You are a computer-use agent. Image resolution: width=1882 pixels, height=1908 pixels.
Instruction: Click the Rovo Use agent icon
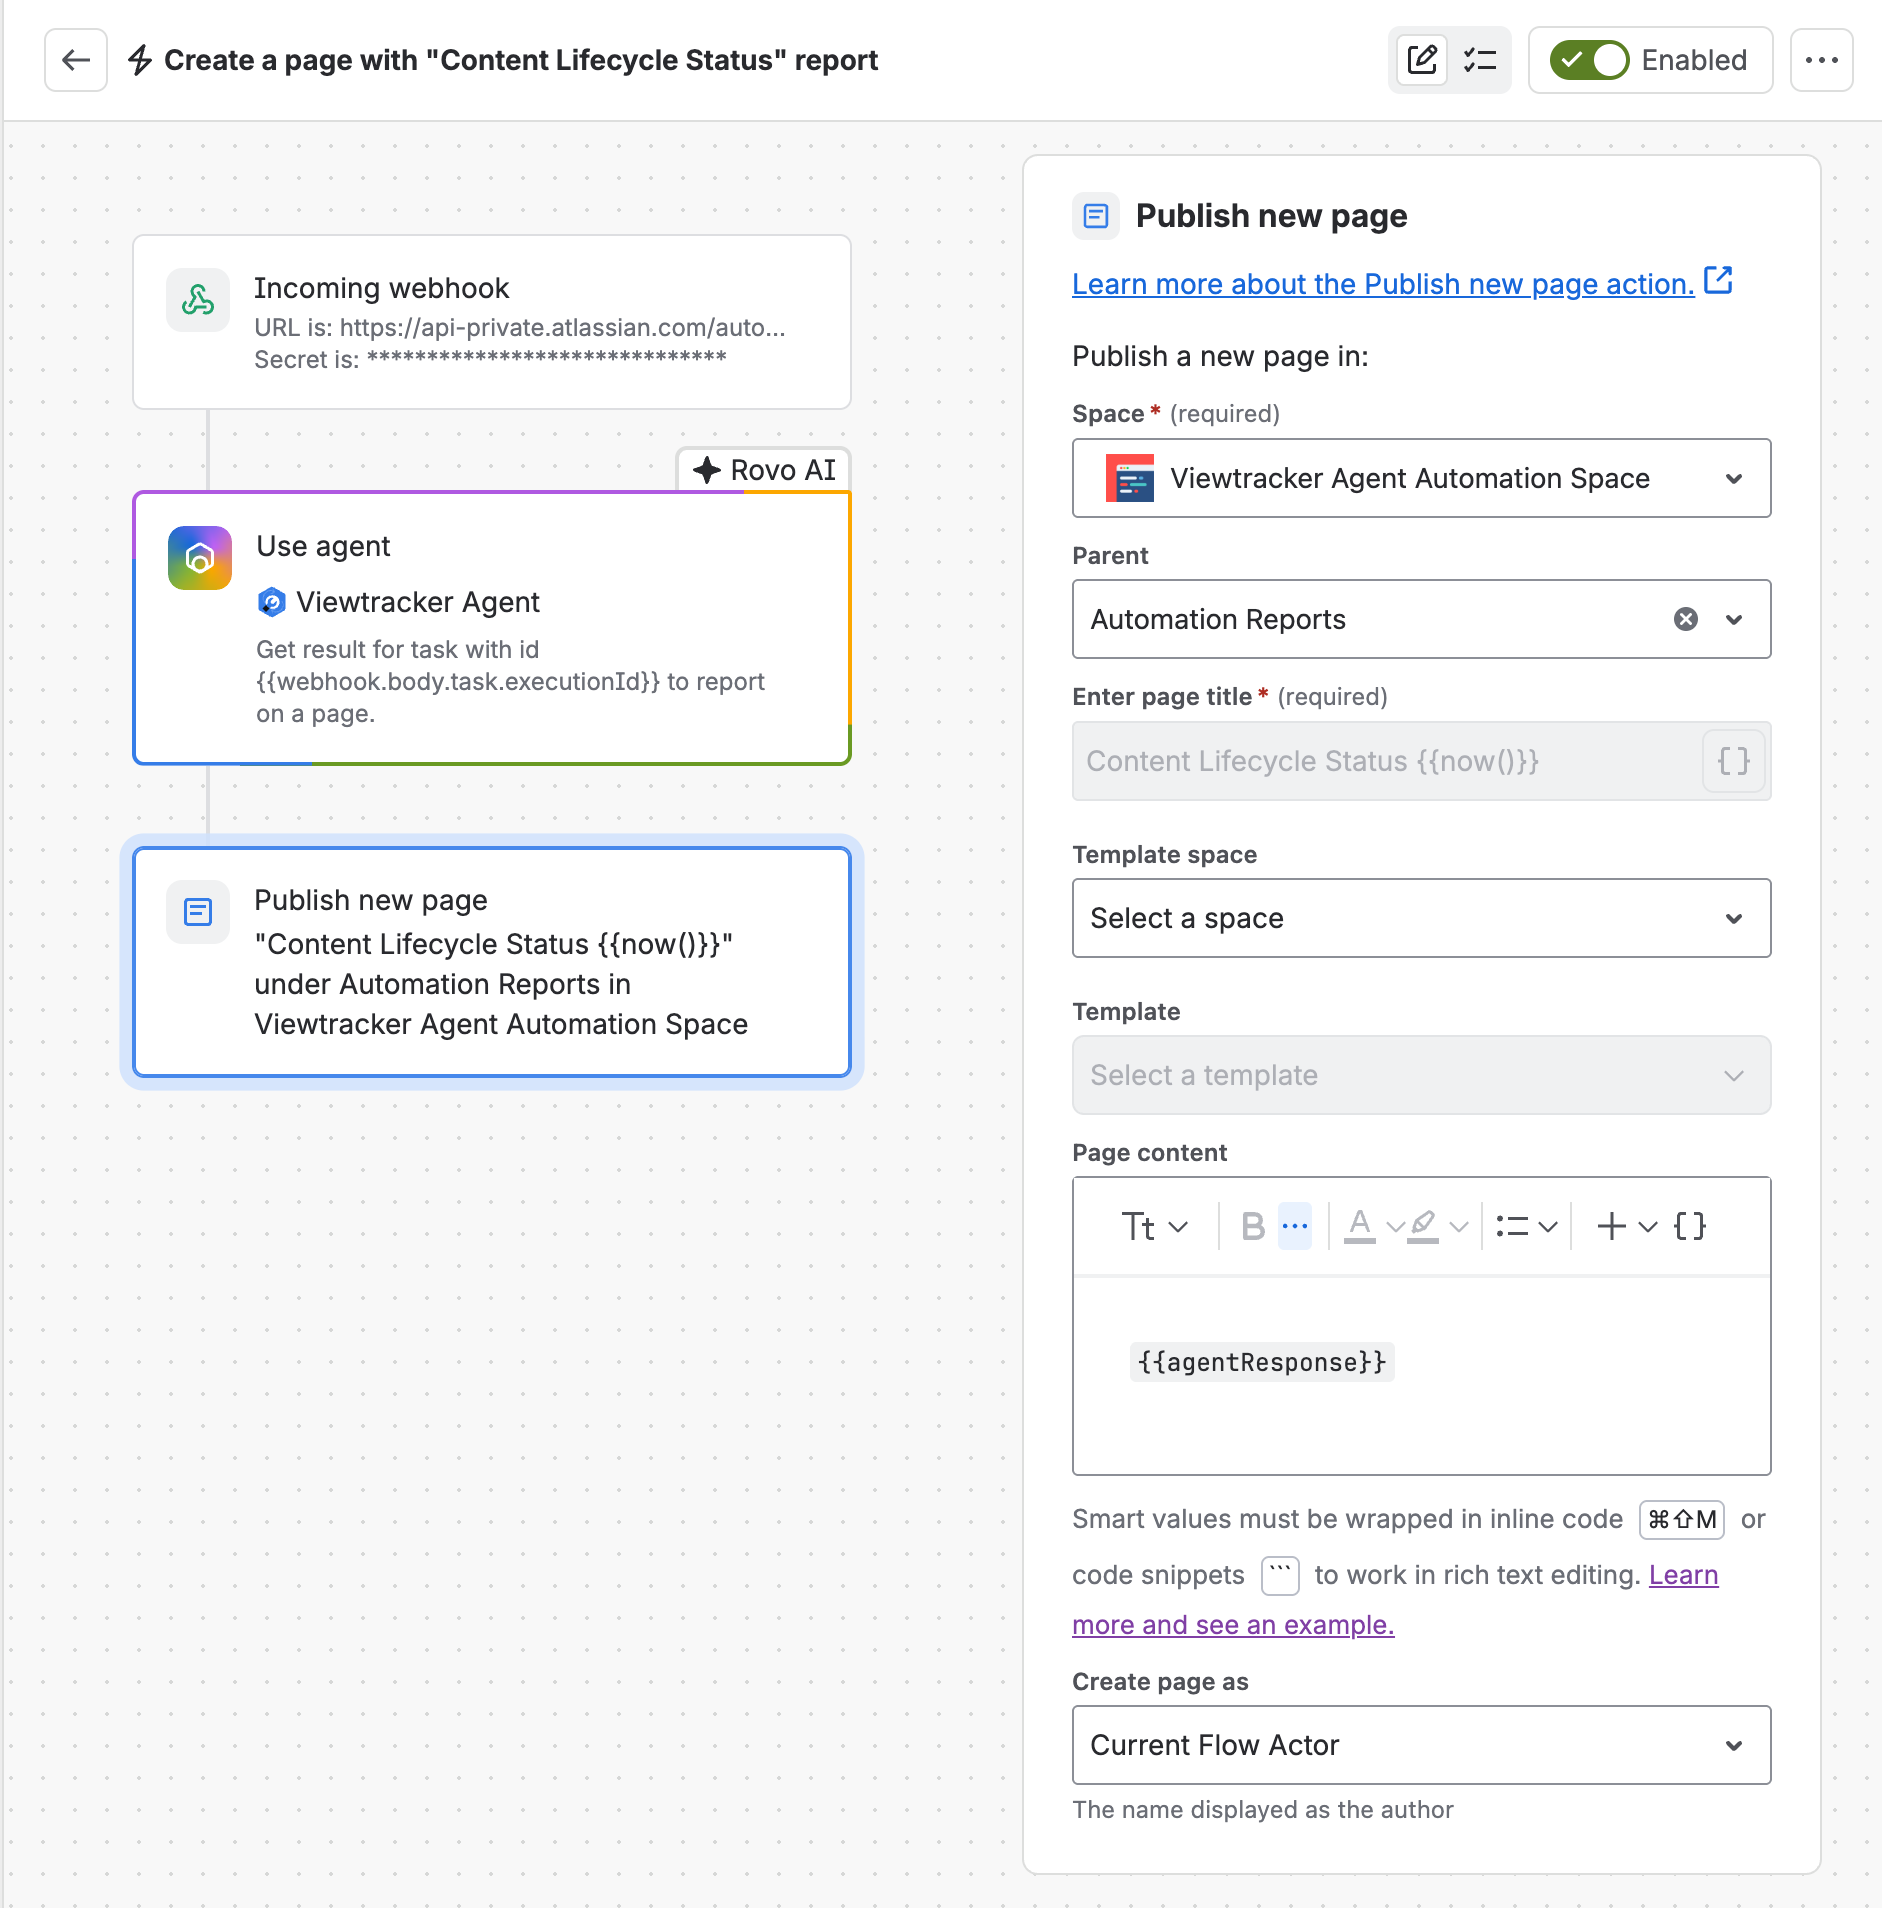(200, 558)
